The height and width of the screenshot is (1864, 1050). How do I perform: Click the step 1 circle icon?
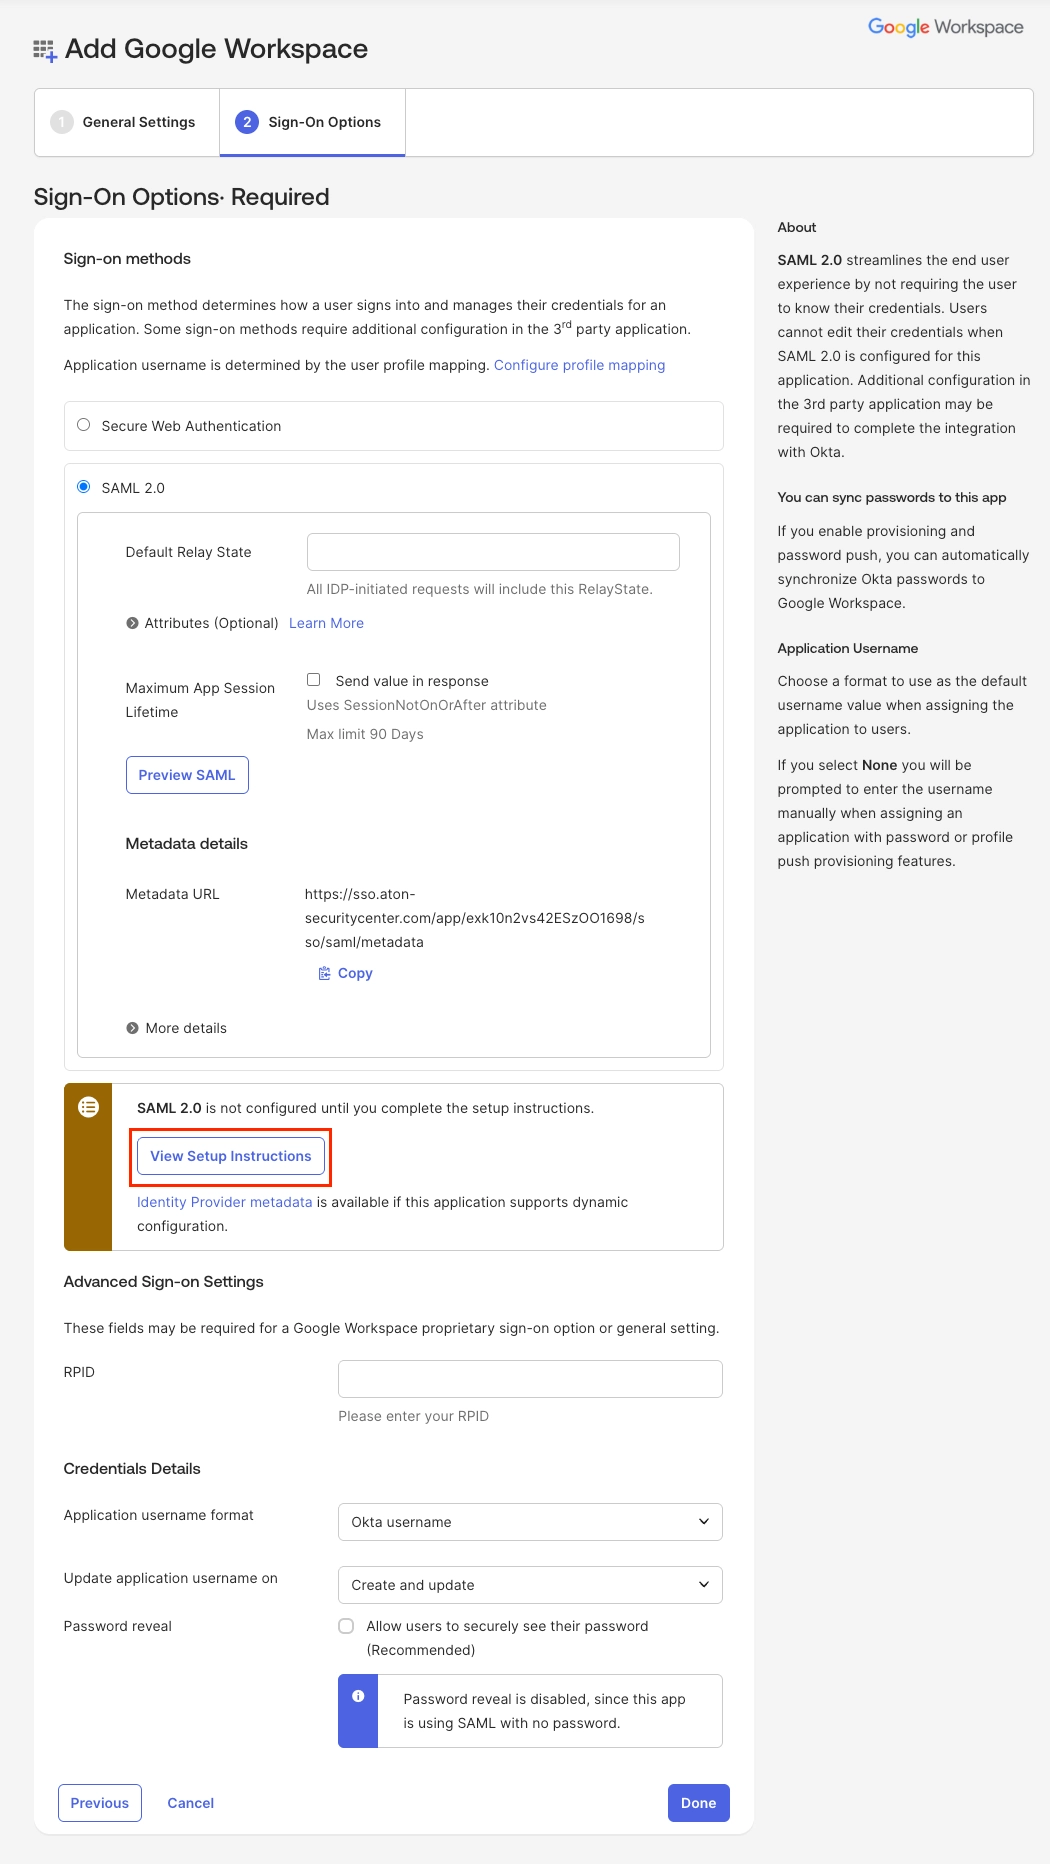click(x=62, y=122)
